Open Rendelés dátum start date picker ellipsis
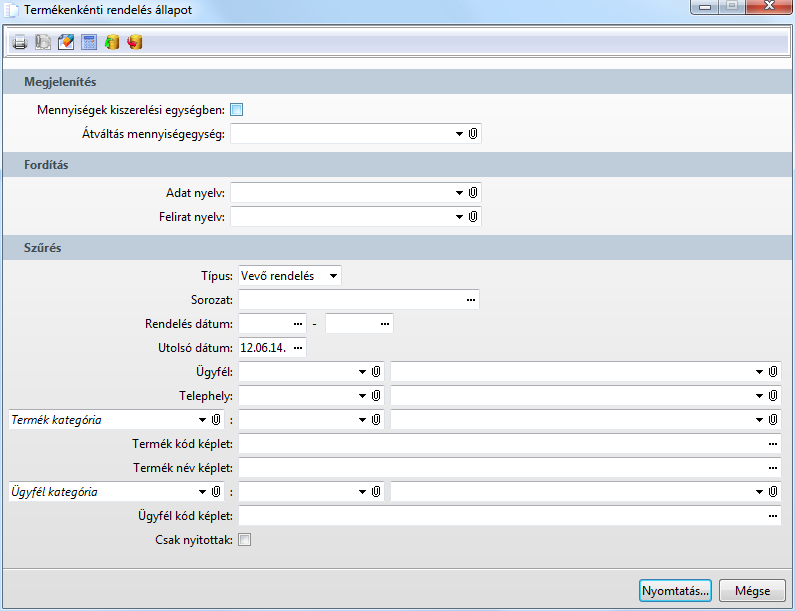 [298, 324]
